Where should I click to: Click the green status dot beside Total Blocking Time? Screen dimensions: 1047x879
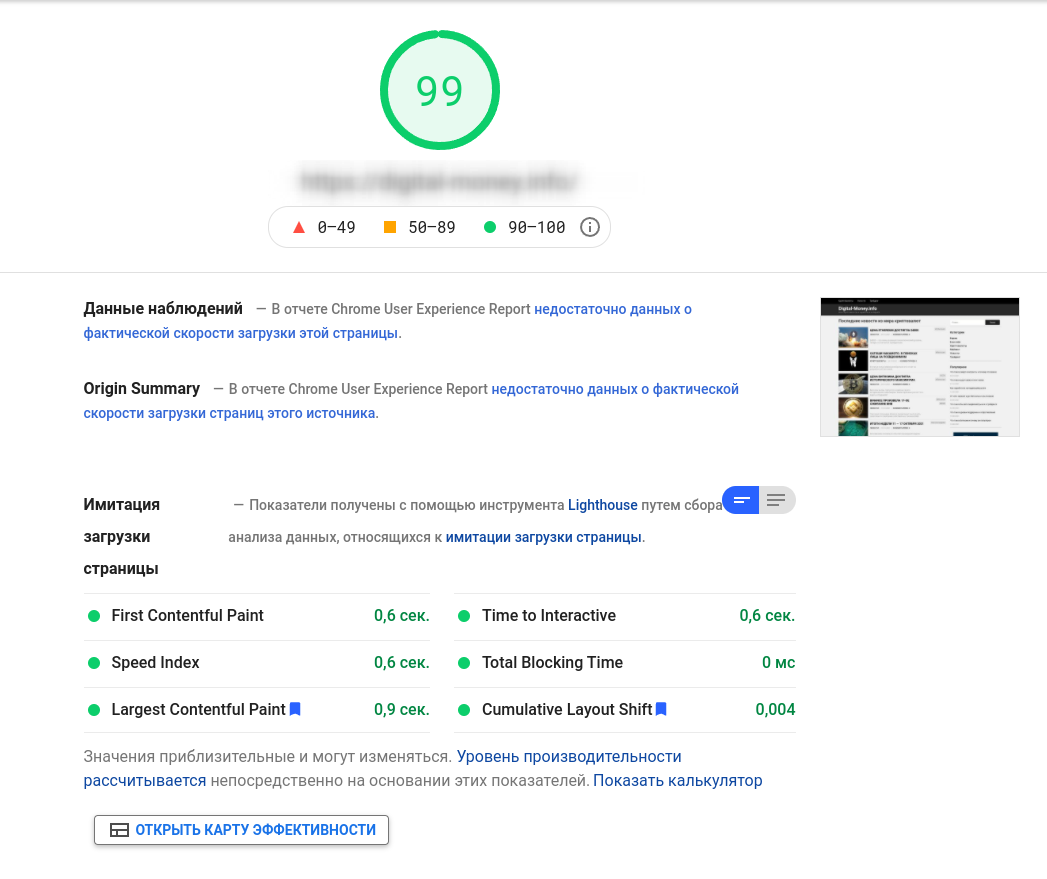coord(464,663)
